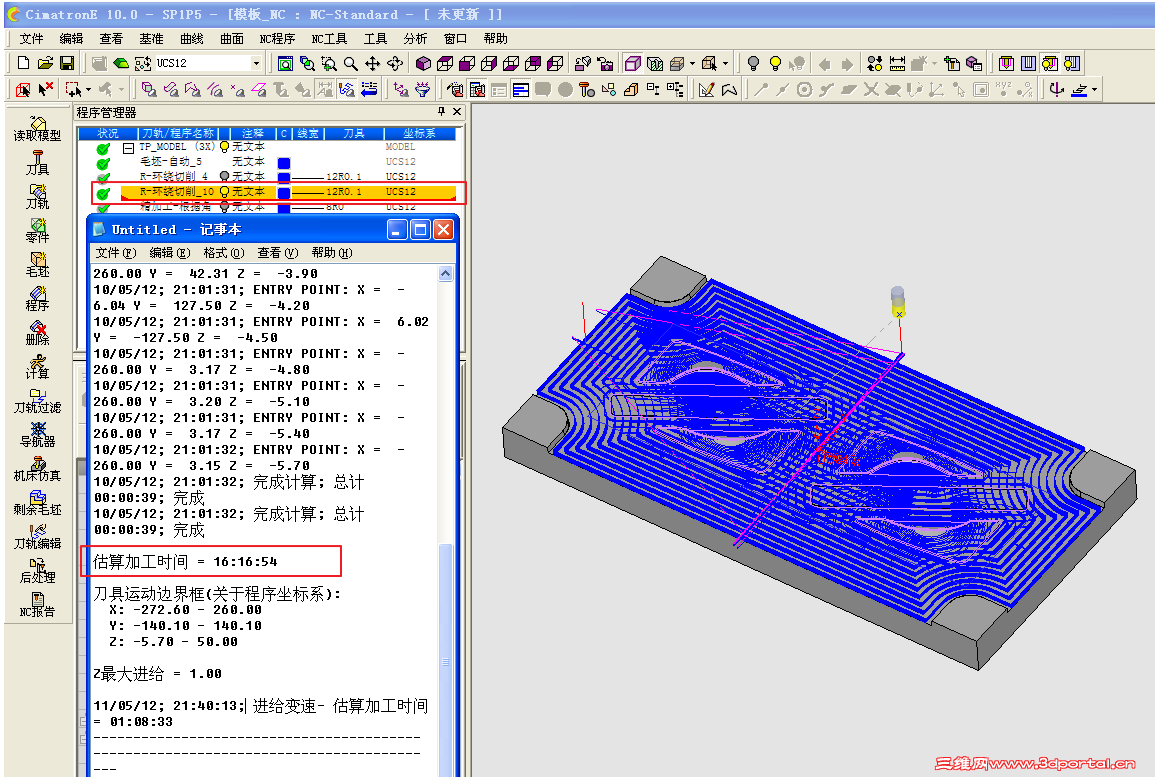Open 剩余毛坯 remaining stock
Screen dimensions: 1155x777
pyautogui.click(x=38, y=502)
